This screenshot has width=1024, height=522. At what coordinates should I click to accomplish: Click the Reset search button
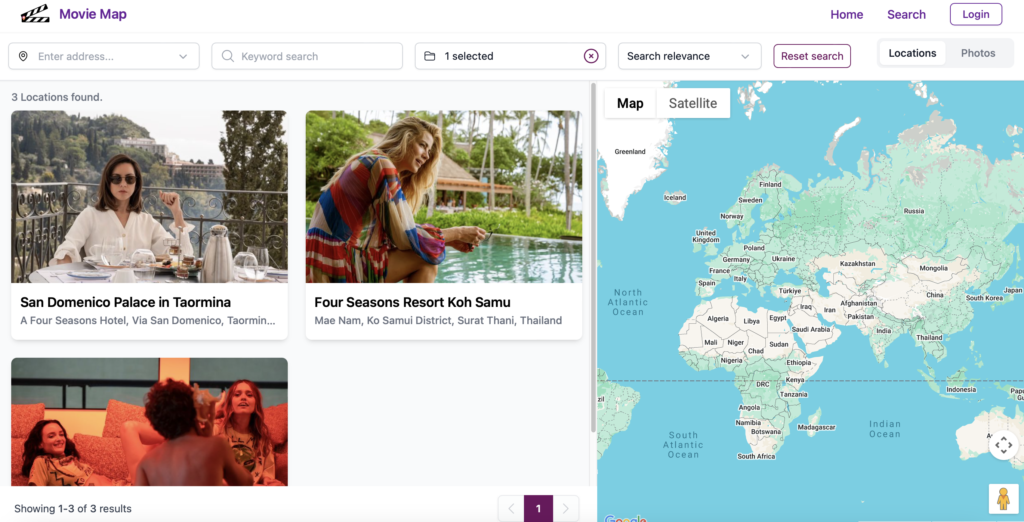812,56
